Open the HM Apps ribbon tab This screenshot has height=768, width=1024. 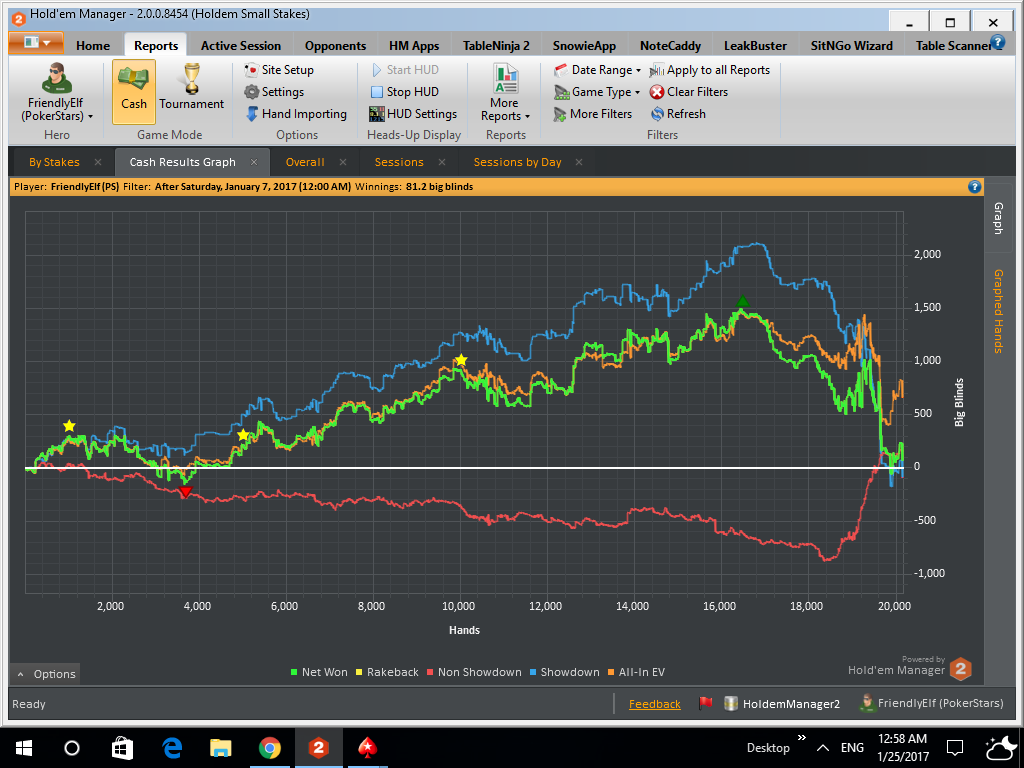point(414,46)
